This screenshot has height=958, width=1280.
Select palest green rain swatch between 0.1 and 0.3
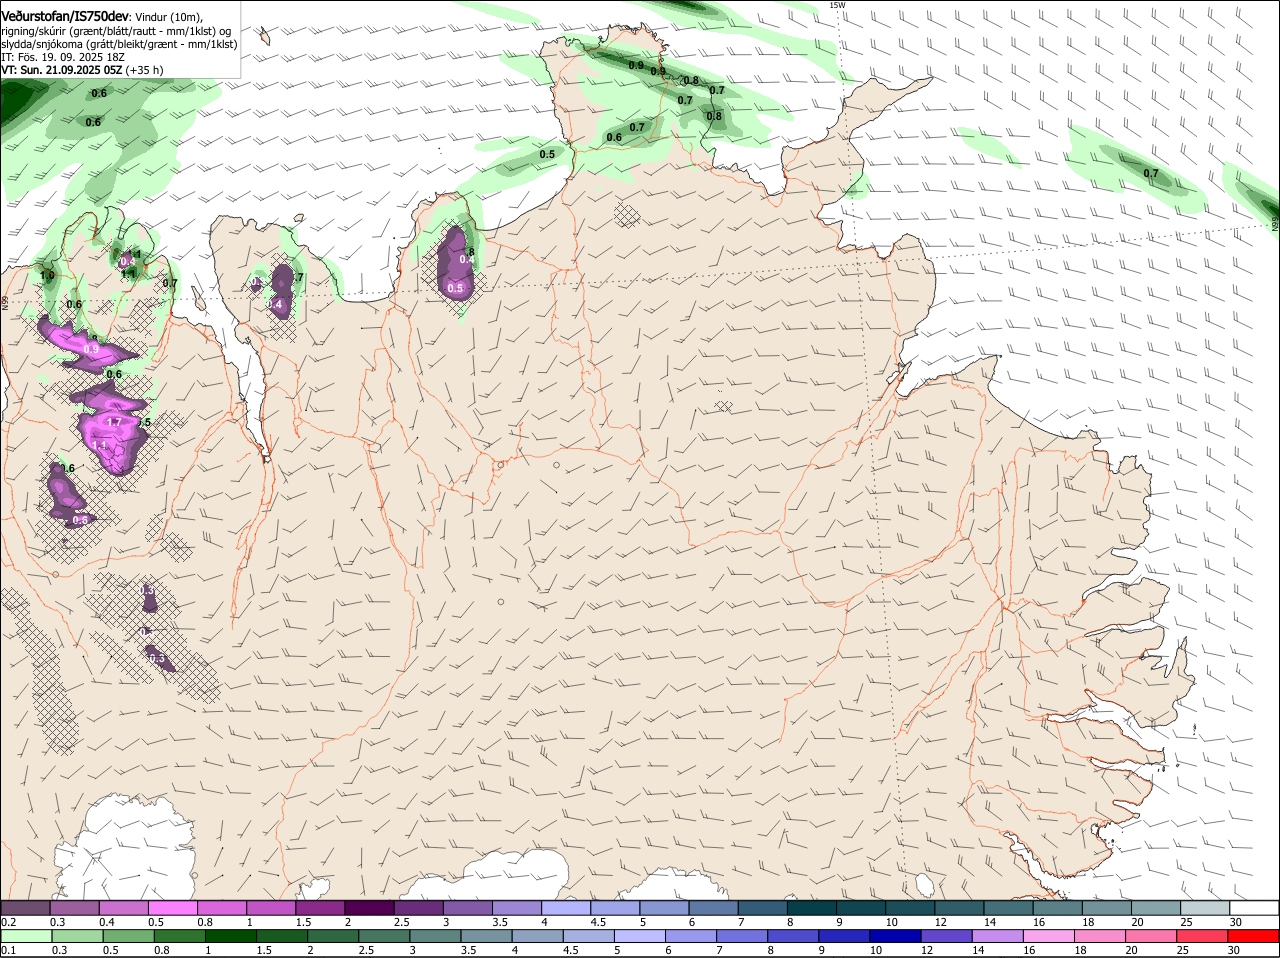click(x=26, y=935)
